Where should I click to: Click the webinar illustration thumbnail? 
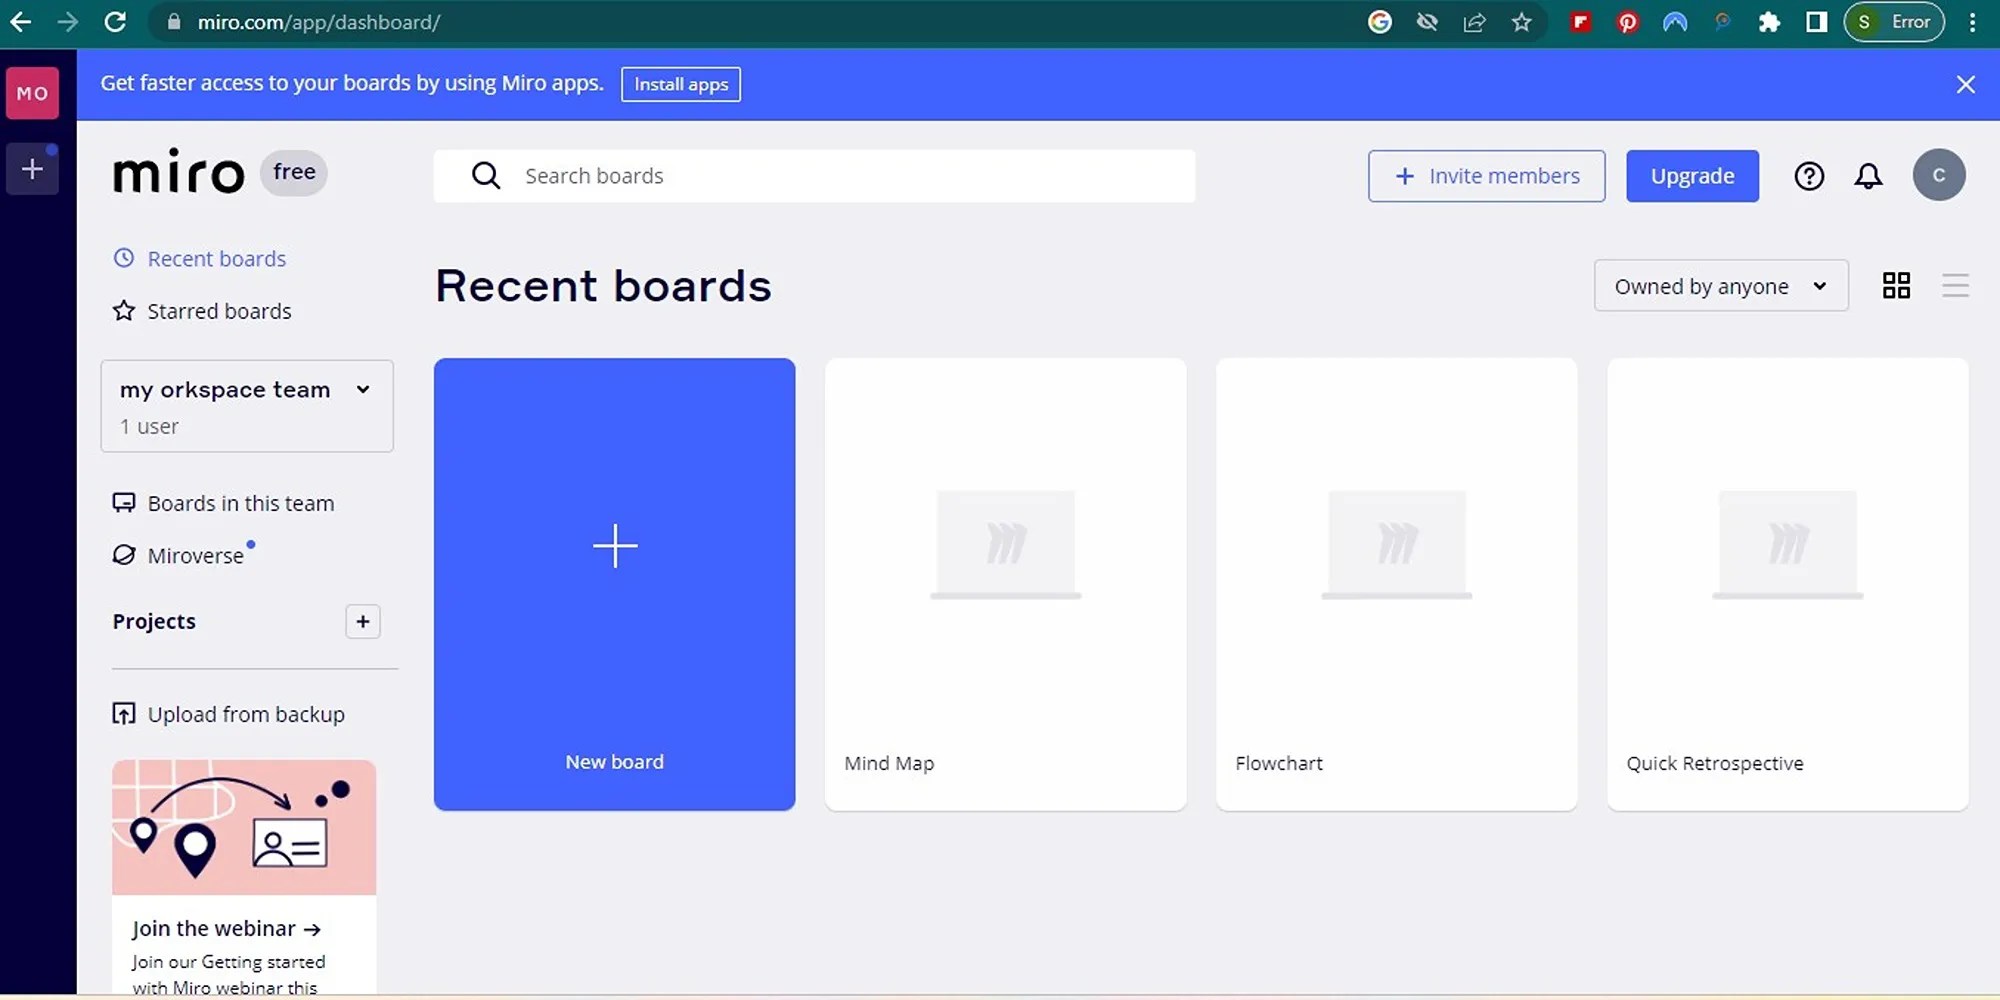(244, 827)
